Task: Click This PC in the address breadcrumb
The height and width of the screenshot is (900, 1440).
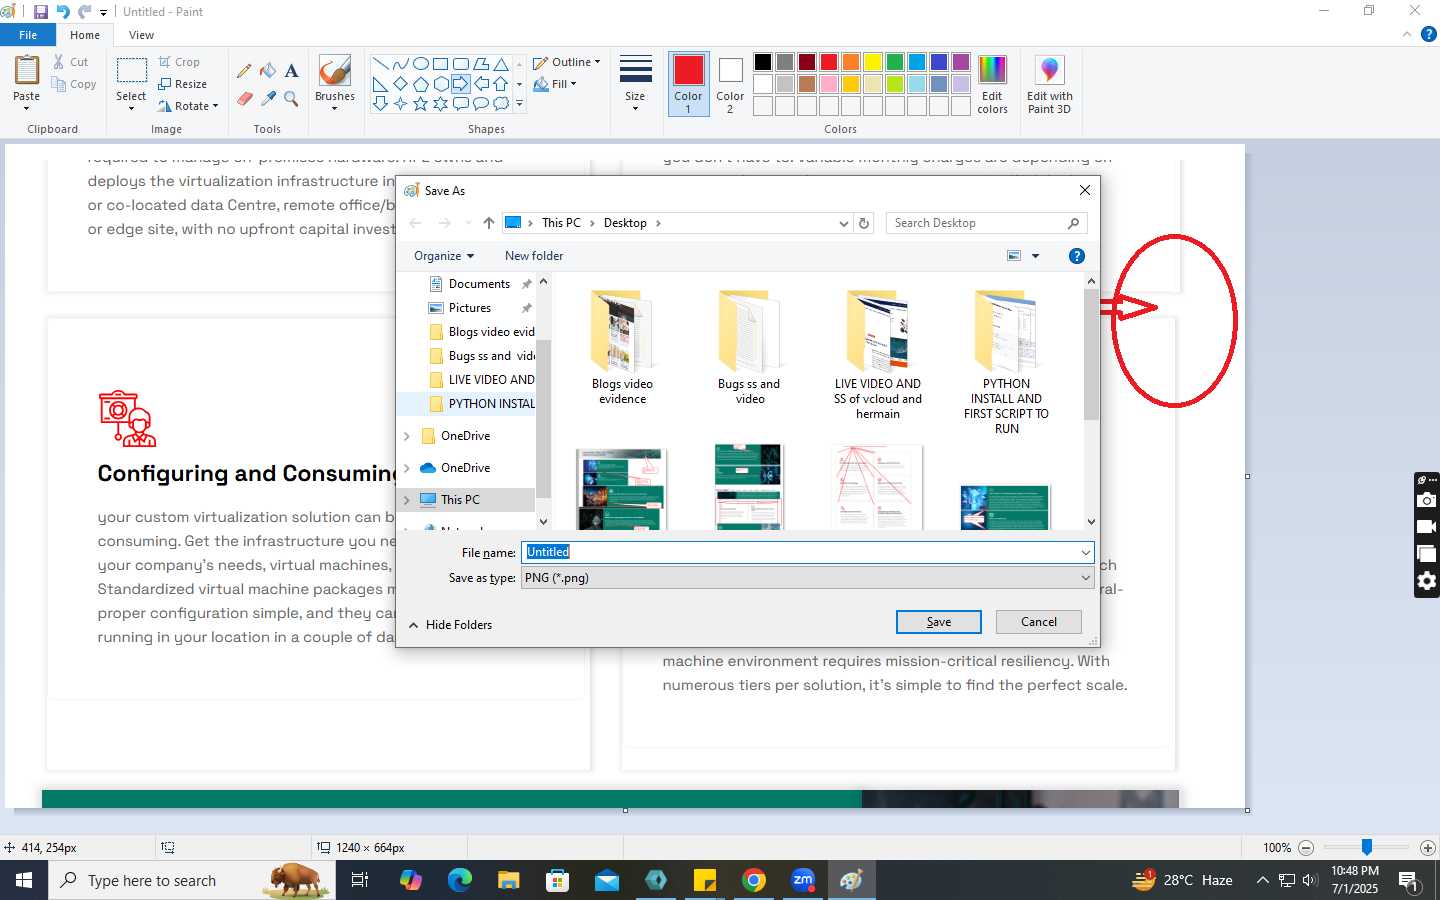Action: (x=561, y=223)
